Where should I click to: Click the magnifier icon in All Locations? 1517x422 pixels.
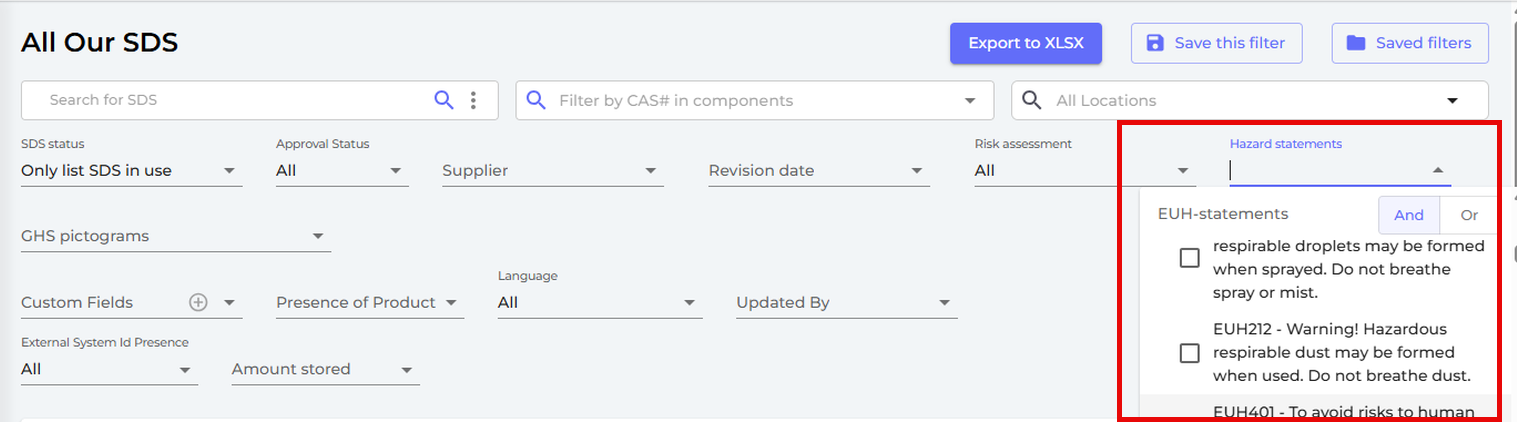[1032, 100]
